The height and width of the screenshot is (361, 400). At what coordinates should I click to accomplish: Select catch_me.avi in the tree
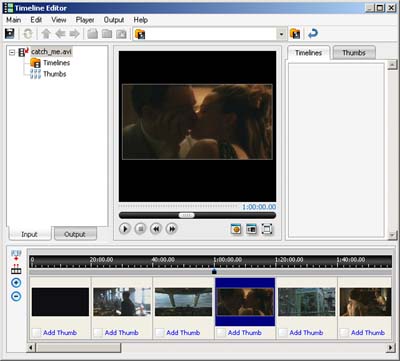(51, 52)
